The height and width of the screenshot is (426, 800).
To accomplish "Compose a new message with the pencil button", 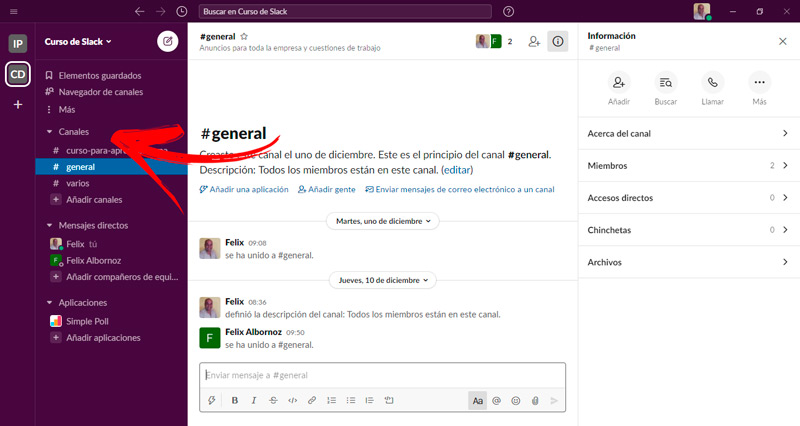I will (x=167, y=41).
